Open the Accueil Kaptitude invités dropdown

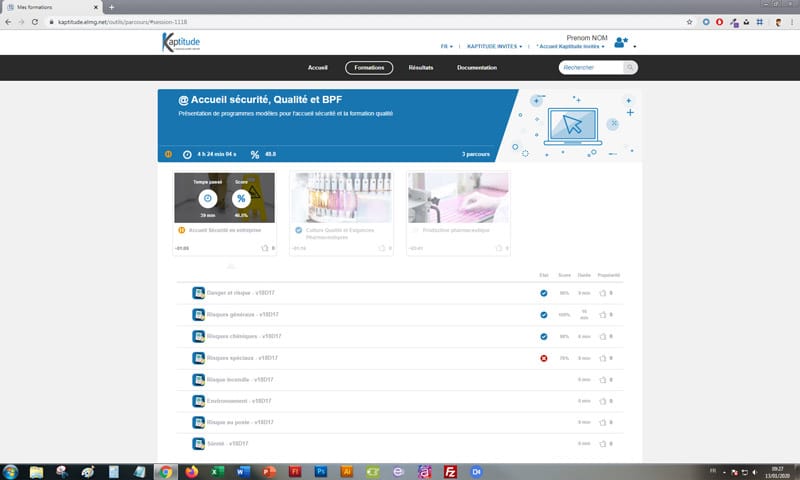(571, 46)
